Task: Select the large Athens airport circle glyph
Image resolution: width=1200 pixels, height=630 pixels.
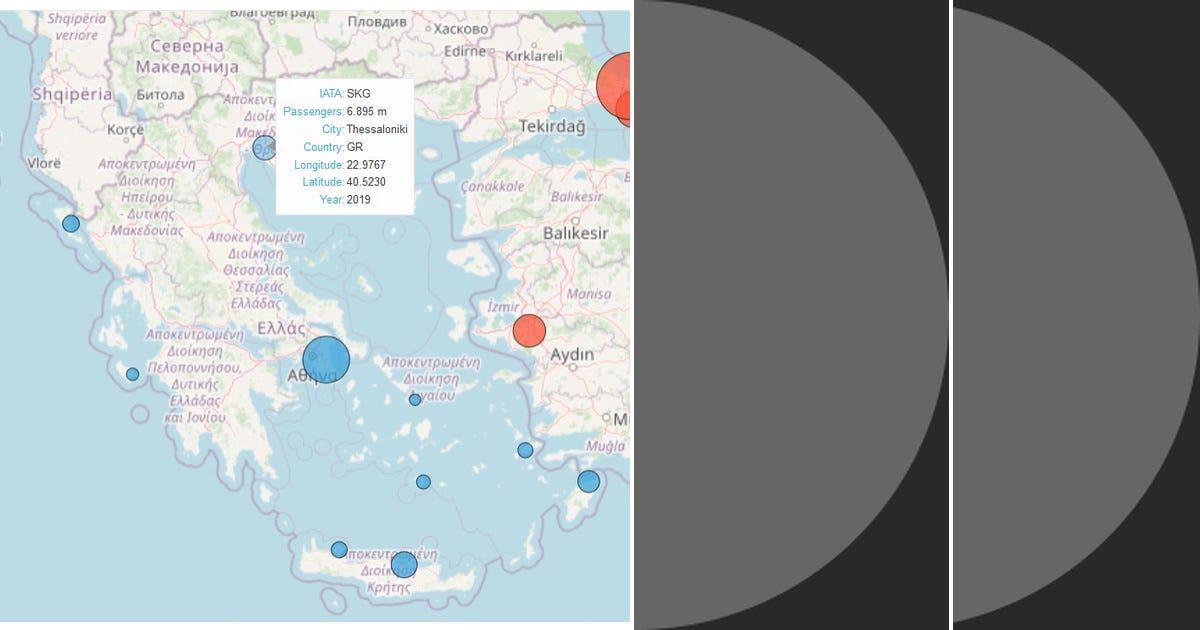Action: coord(325,358)
